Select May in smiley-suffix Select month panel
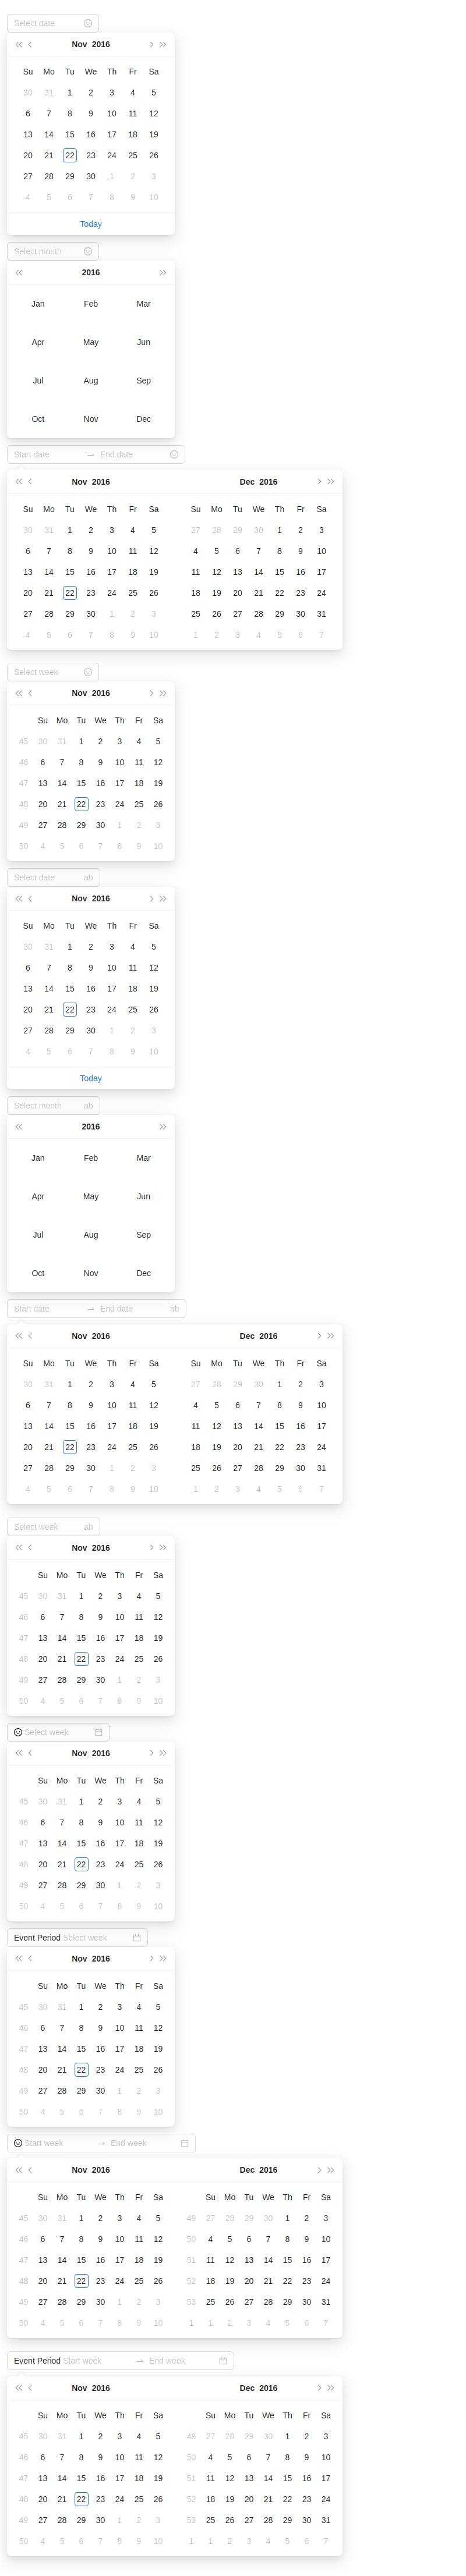 pyautogui.click(x=91, y=342)
